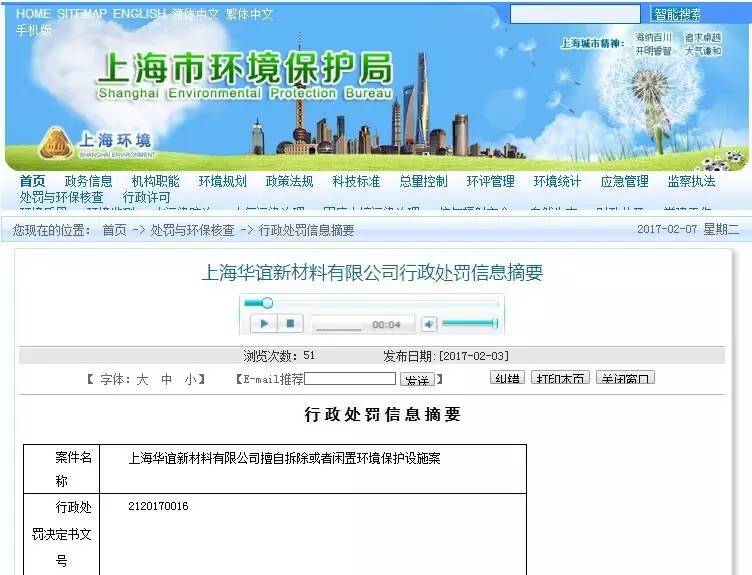
Task: Open the 政务信息 menu item
Action: tap(89, 181)
